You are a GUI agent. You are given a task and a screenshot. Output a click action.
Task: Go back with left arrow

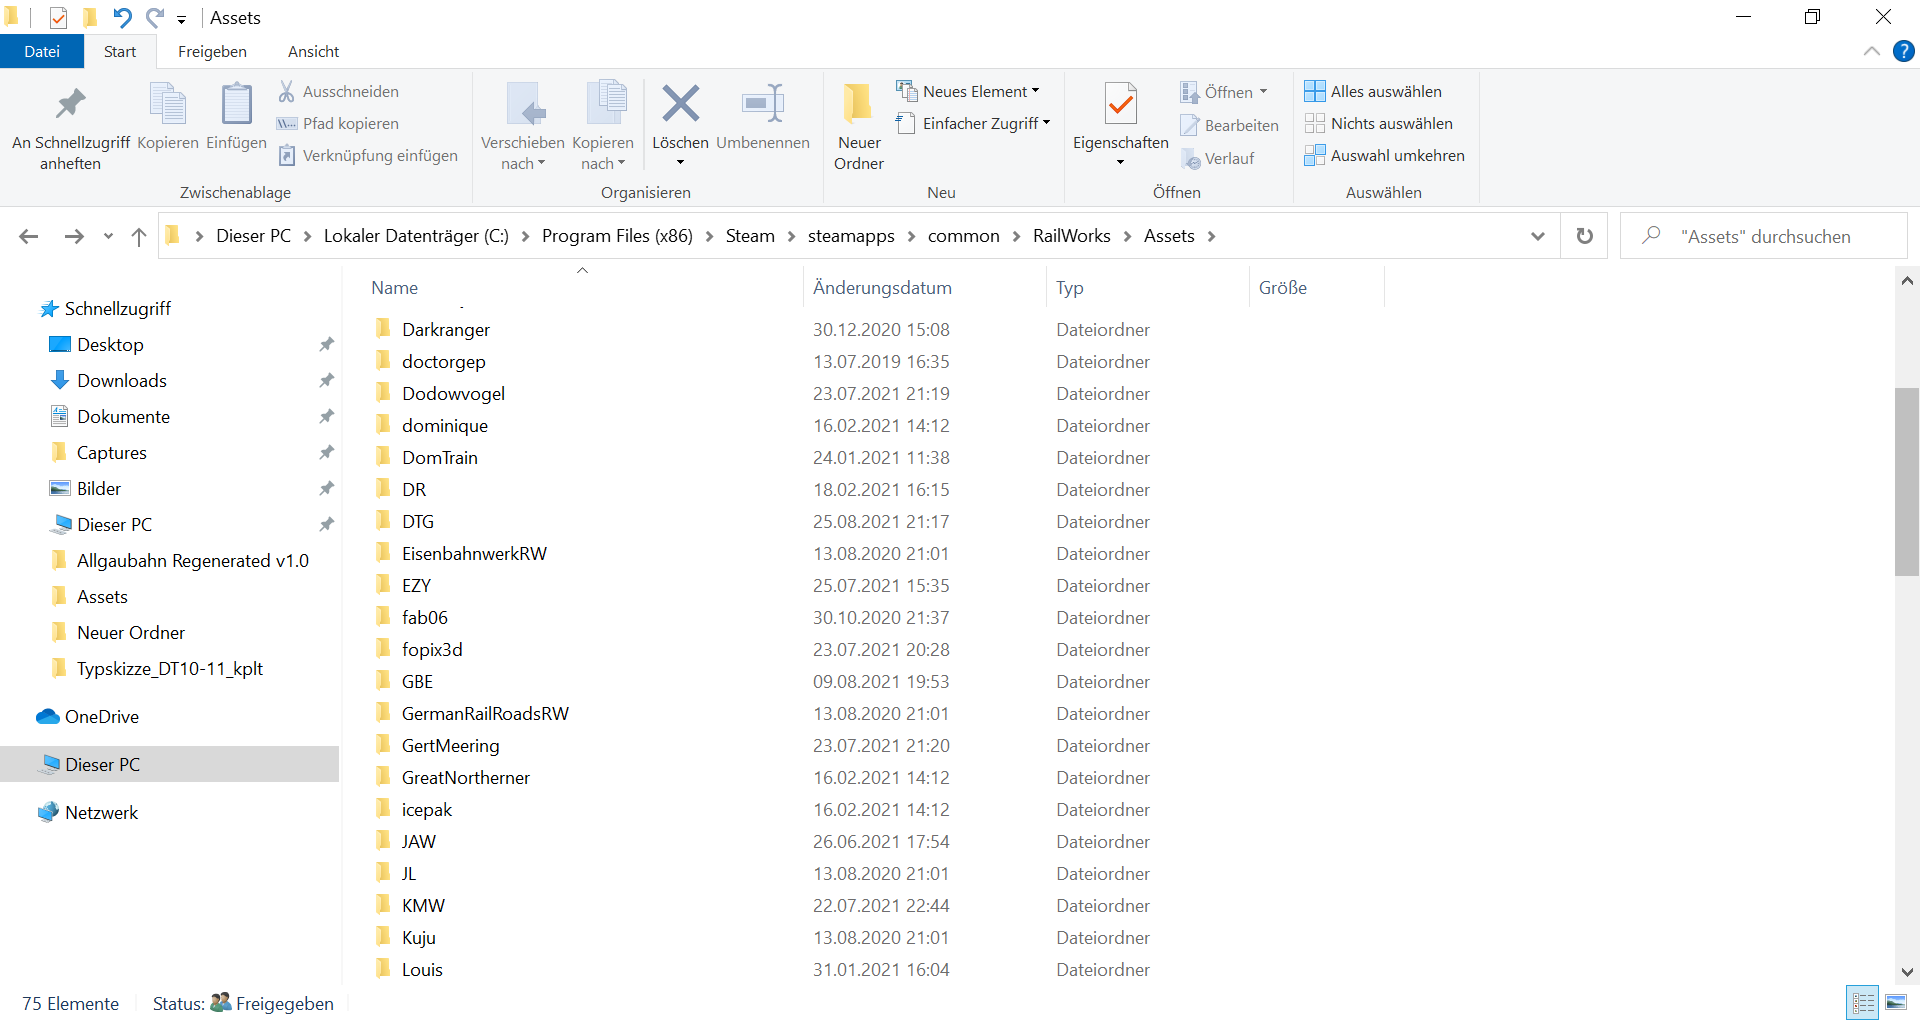[29, 237]
